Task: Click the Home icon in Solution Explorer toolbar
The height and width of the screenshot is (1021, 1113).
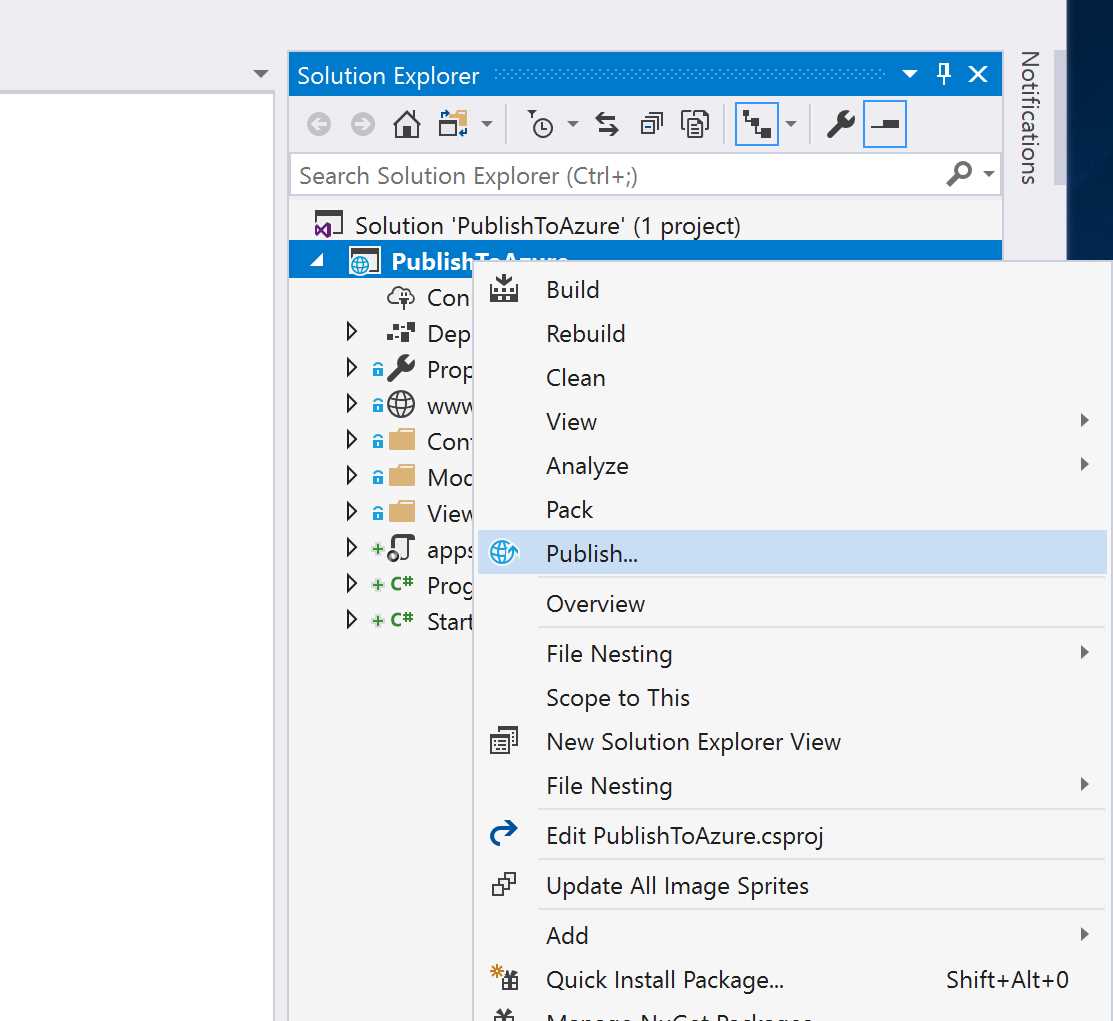Action: click(406, 124)
